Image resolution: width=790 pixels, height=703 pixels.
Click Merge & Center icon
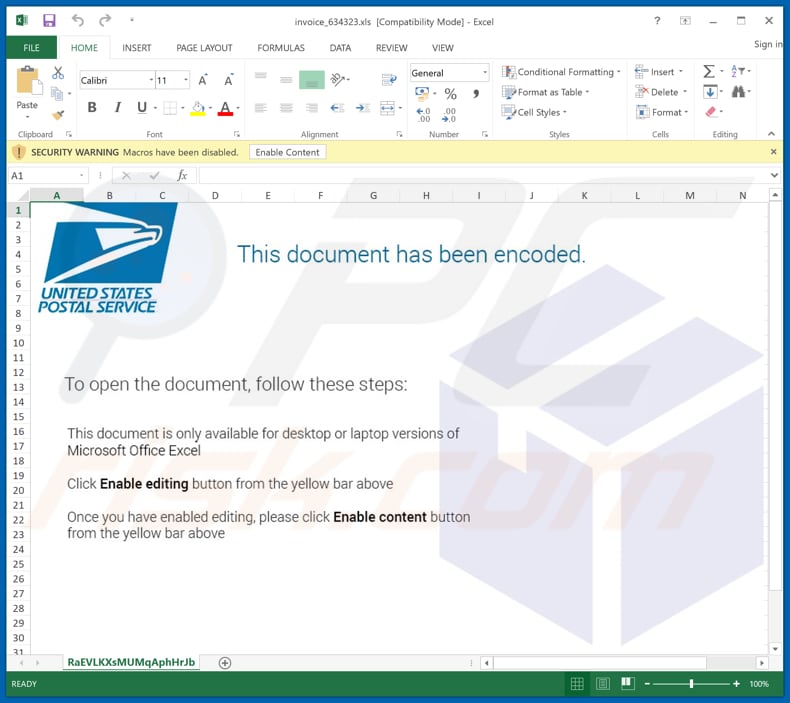tap(387, 108)
